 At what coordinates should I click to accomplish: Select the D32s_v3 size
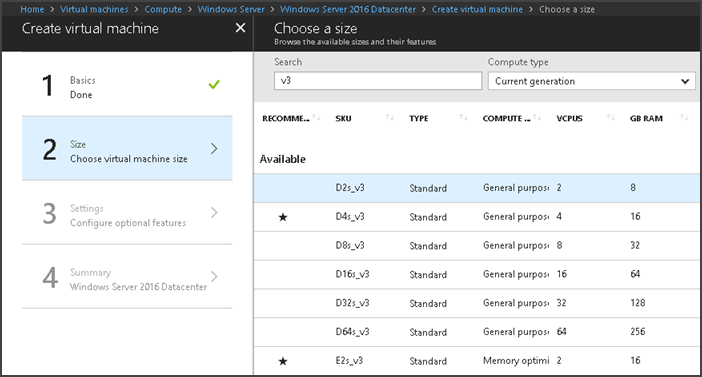(x=478, y=303)
